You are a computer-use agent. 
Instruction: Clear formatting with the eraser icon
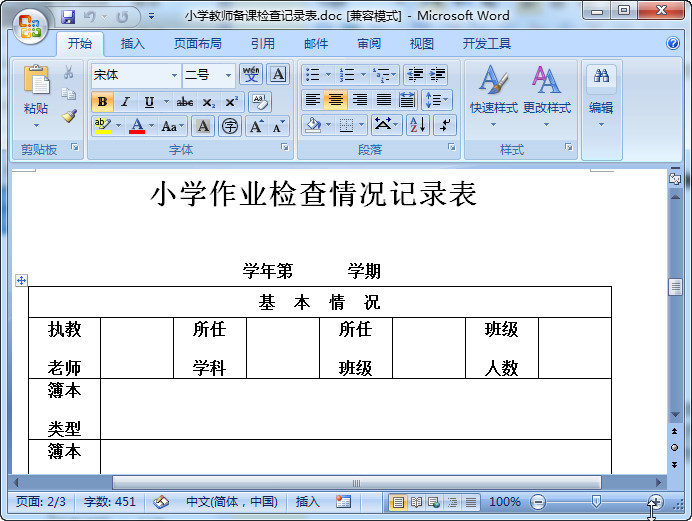[x=260, y=102]
